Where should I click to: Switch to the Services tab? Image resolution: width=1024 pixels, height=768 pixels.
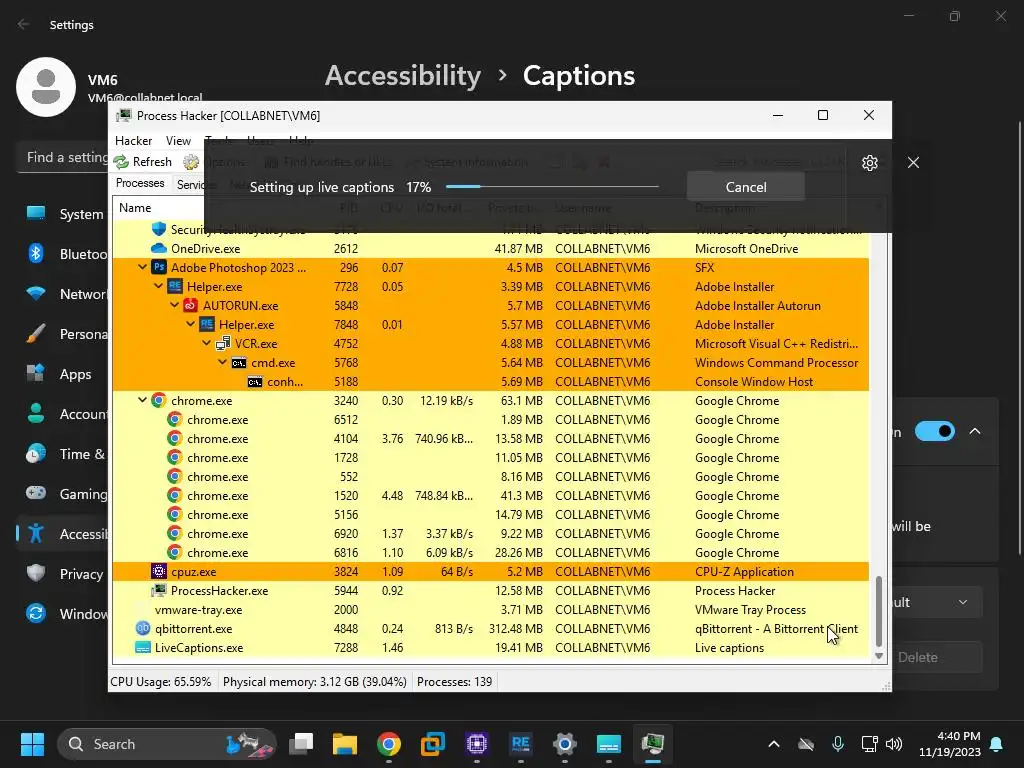point(189,185)
